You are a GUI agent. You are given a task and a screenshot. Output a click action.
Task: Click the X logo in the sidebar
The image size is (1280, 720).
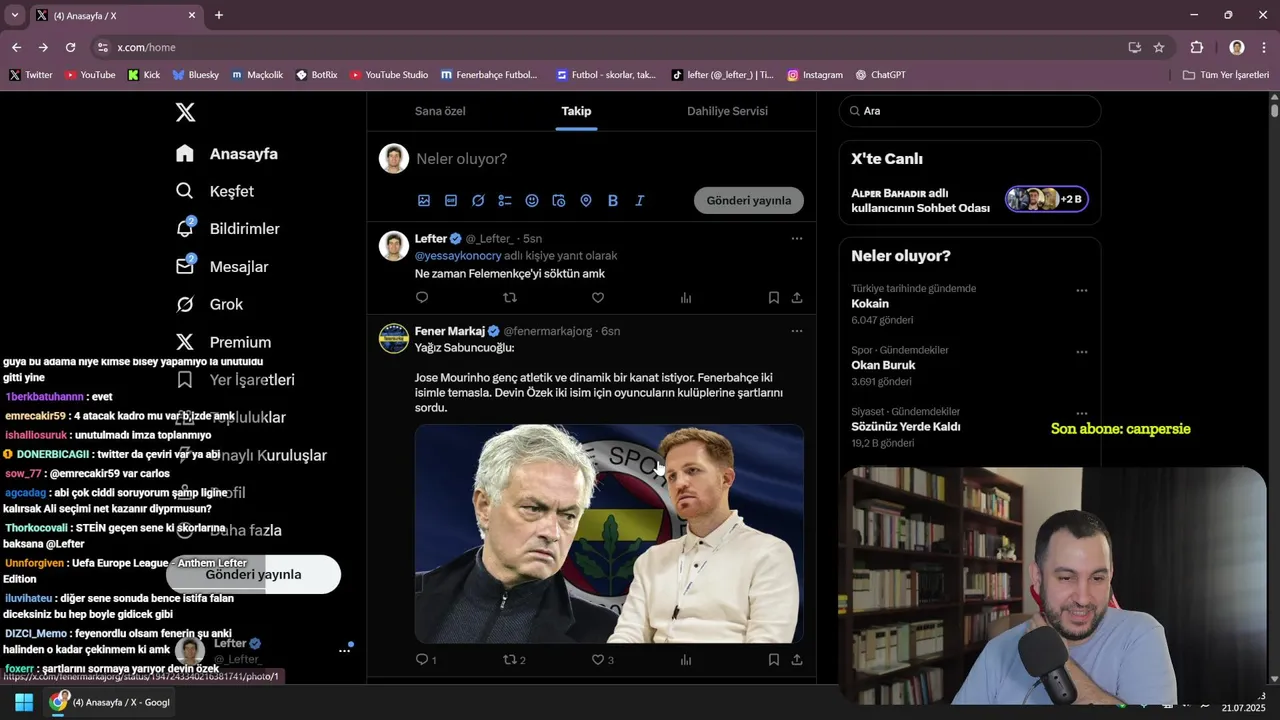pyautogui.click(x=185, y=113)
